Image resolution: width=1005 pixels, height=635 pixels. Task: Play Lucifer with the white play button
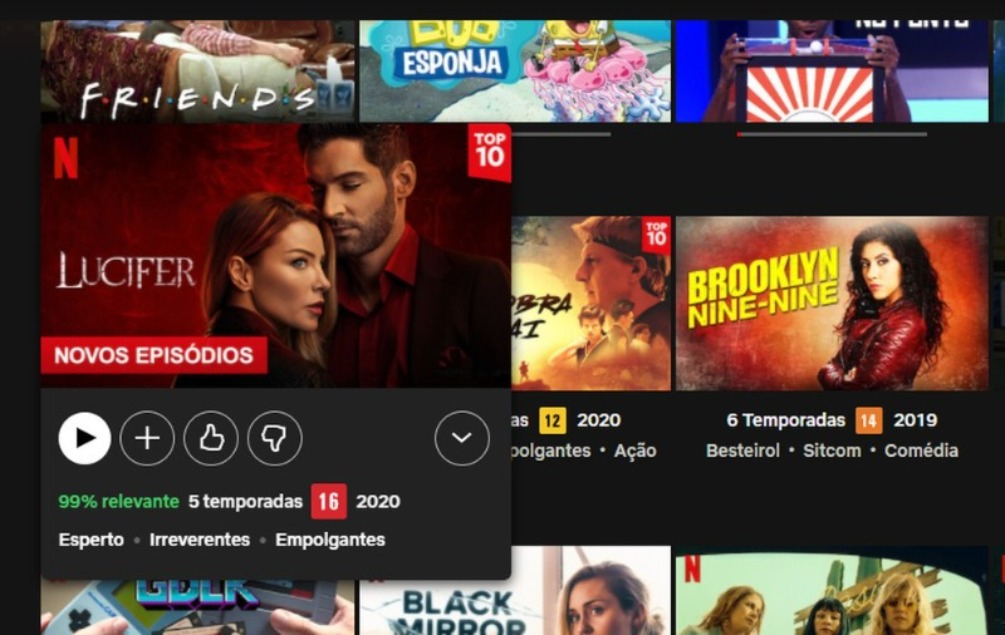[85, 438]
